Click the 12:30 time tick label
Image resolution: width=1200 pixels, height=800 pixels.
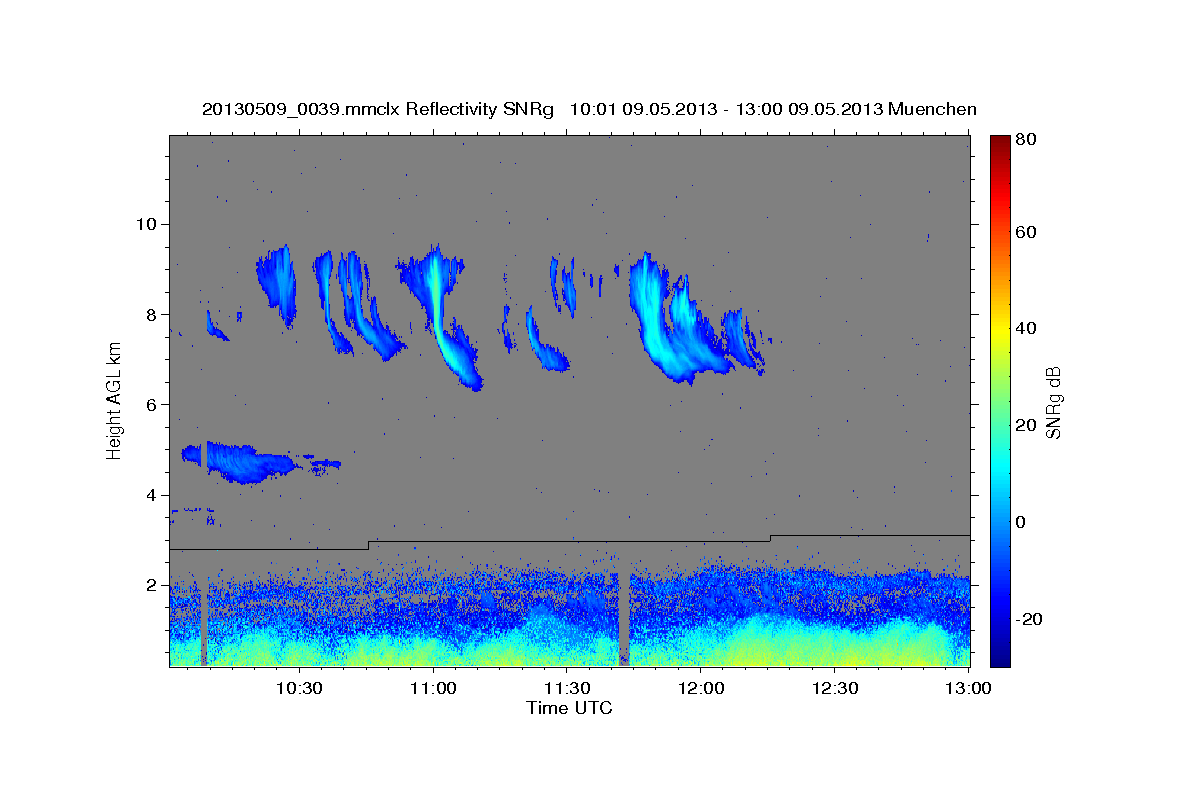pos(835,688)
